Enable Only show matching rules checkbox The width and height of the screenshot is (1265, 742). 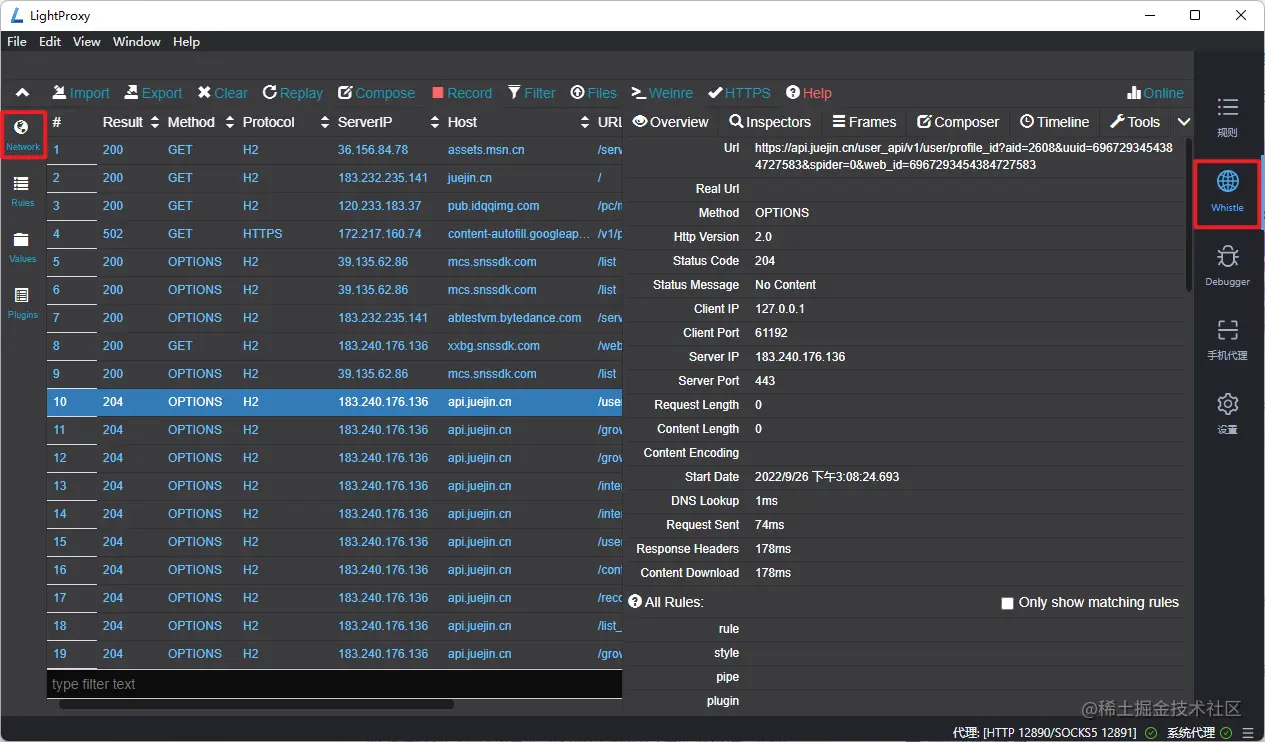pos(1008,603)
